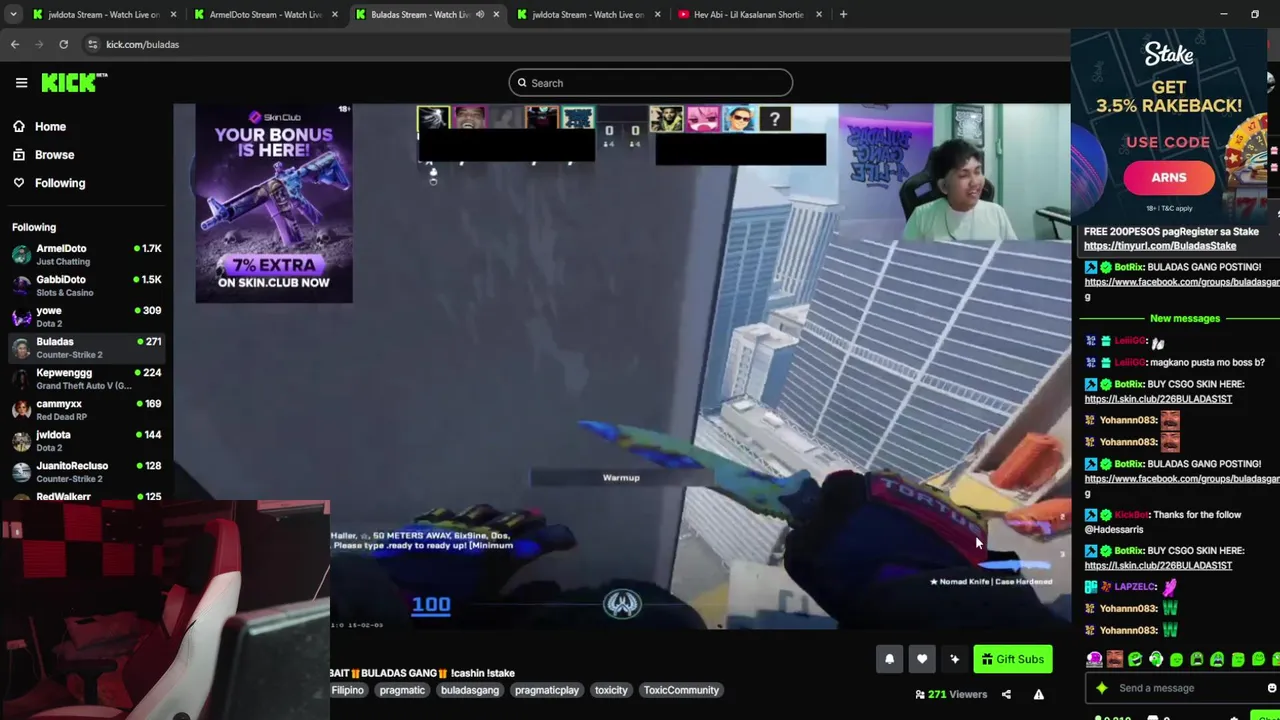View site information icon in address bar
Screen dimensions: 1280x720
click(x=92, y=44)
